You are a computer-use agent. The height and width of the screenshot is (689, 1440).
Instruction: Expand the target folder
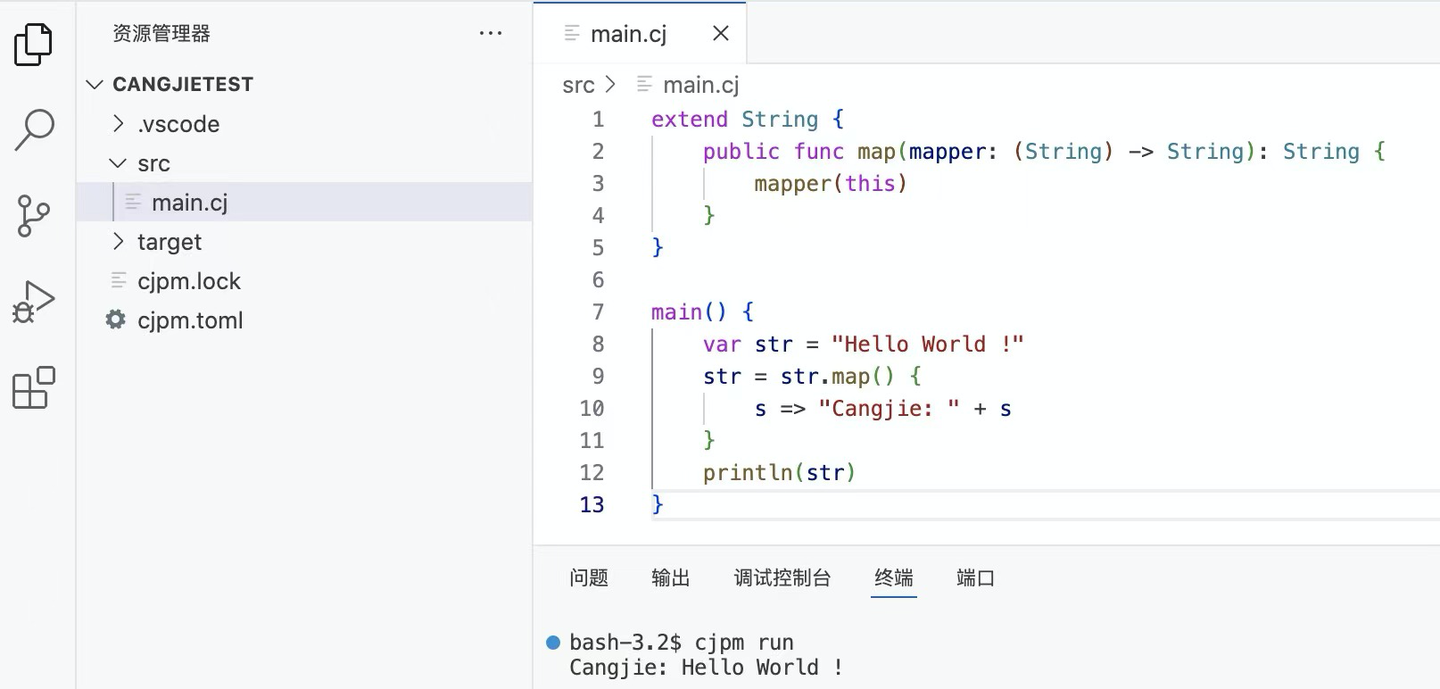coord(119,242)
